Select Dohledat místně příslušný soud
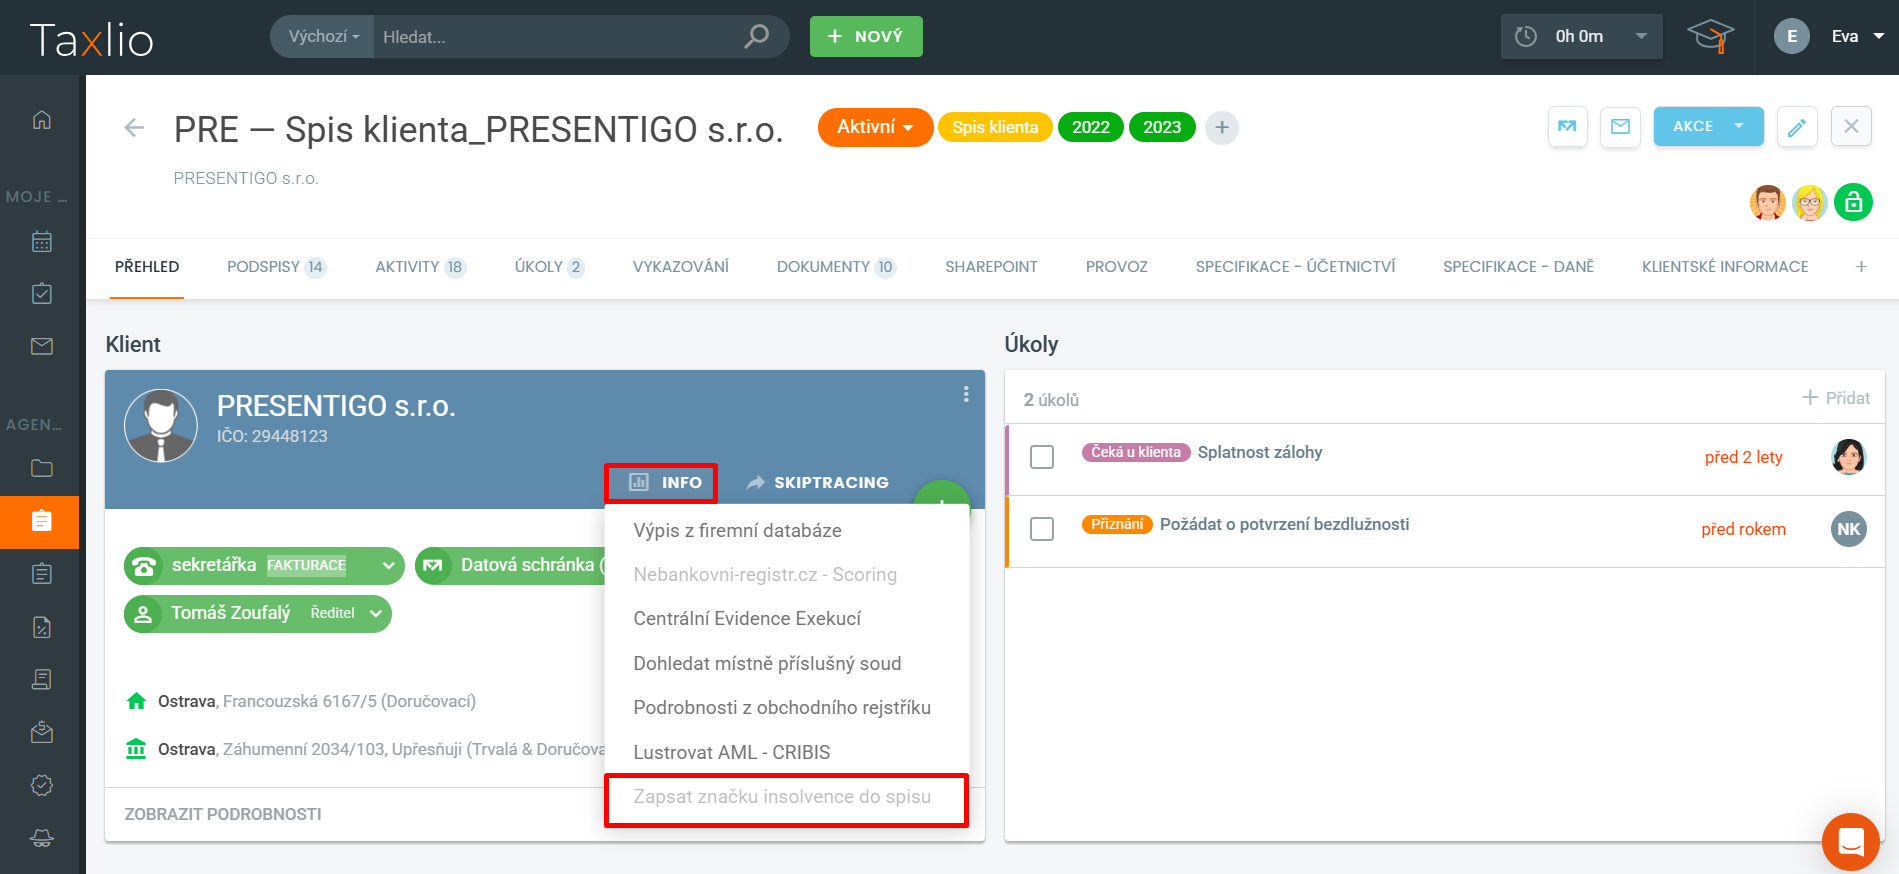The height and width of the screenshot is (874, 1899). point(787,664)
